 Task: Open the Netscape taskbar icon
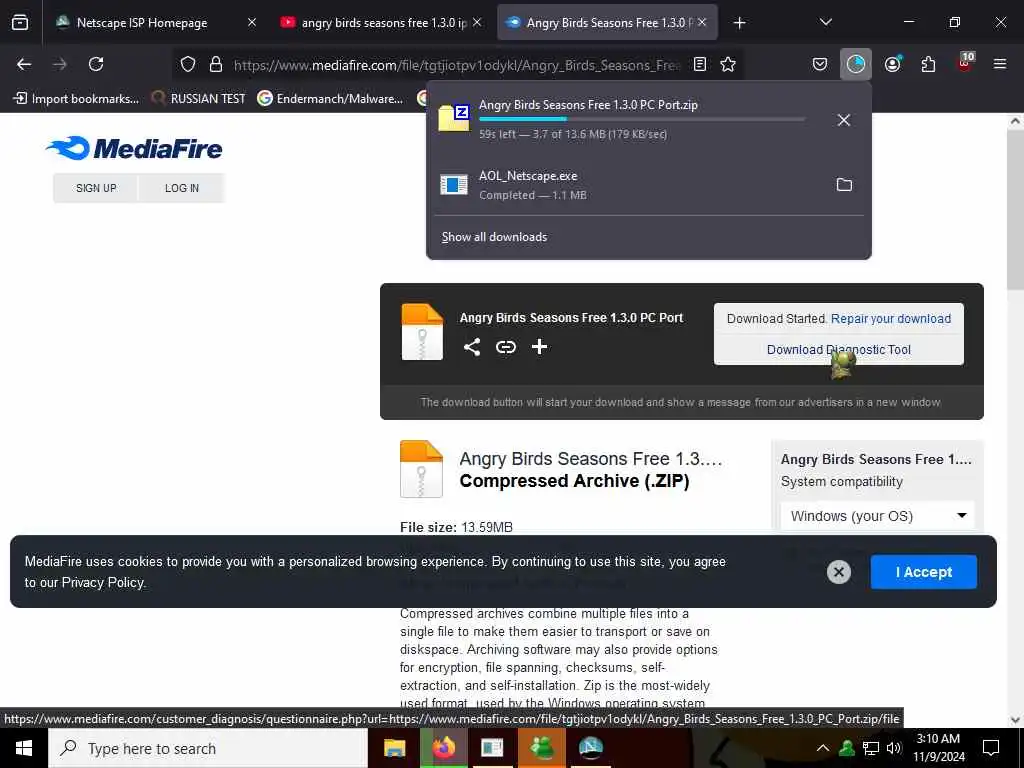tap(590, 748)
